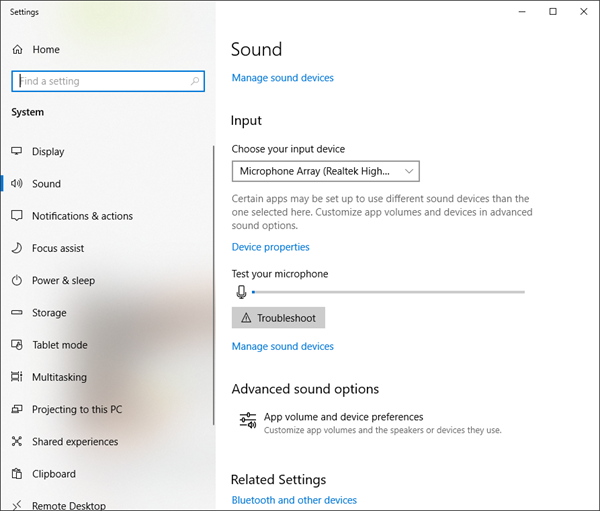Screen dimensions: 600x511
Task: Click the microphone test level bar
Action: pyautogui.click(x=388, y=292)
